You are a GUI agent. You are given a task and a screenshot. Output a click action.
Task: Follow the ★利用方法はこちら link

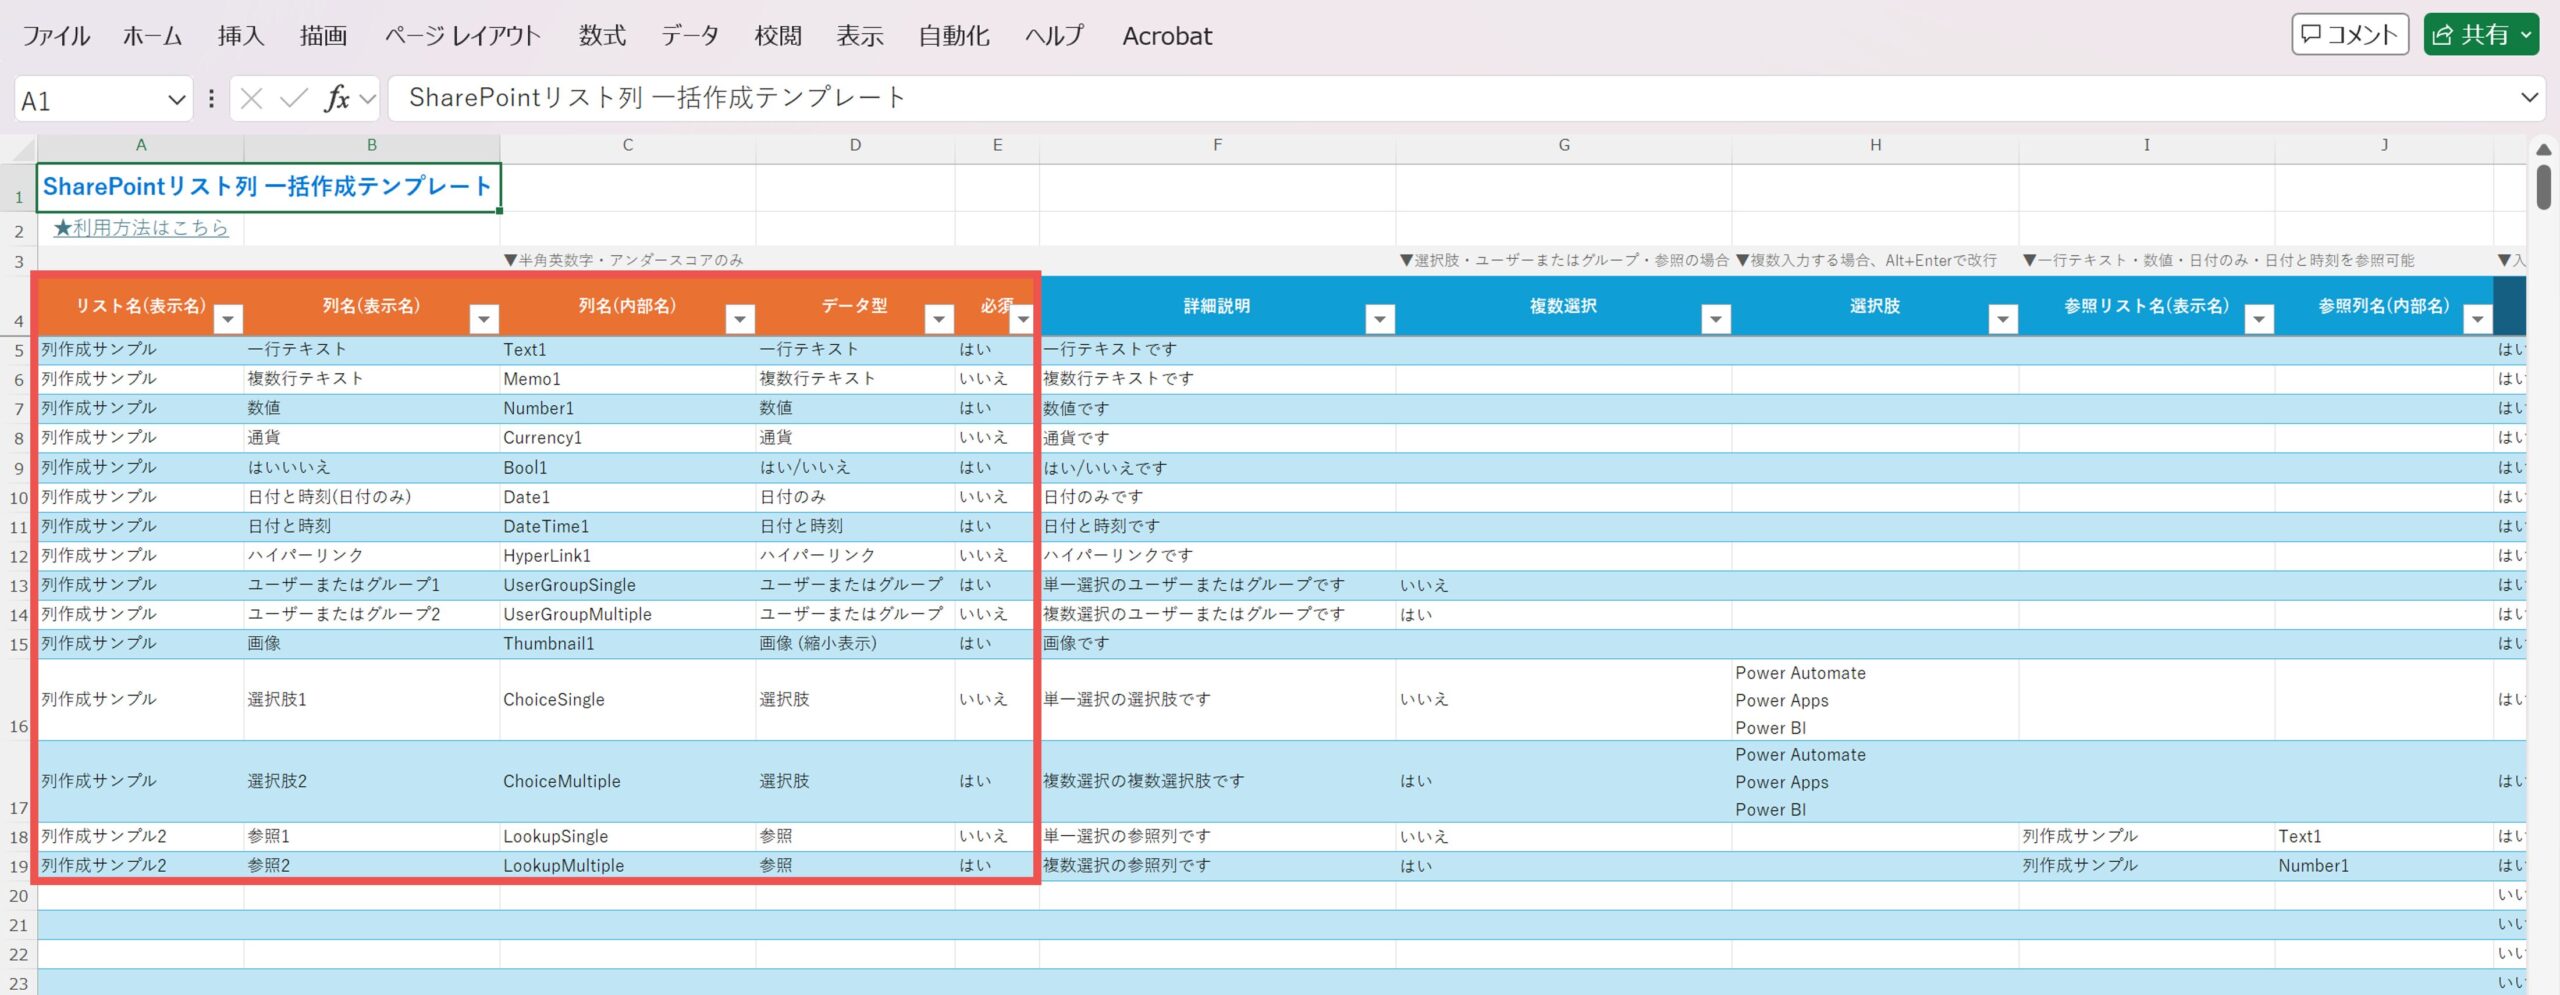click(x=141, y=228)
